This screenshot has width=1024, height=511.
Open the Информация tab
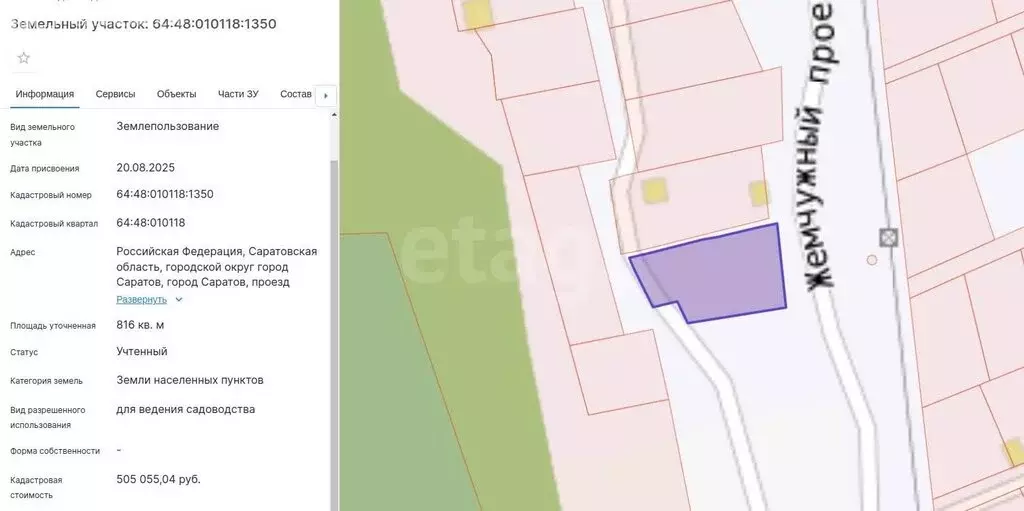pos(44,94)
